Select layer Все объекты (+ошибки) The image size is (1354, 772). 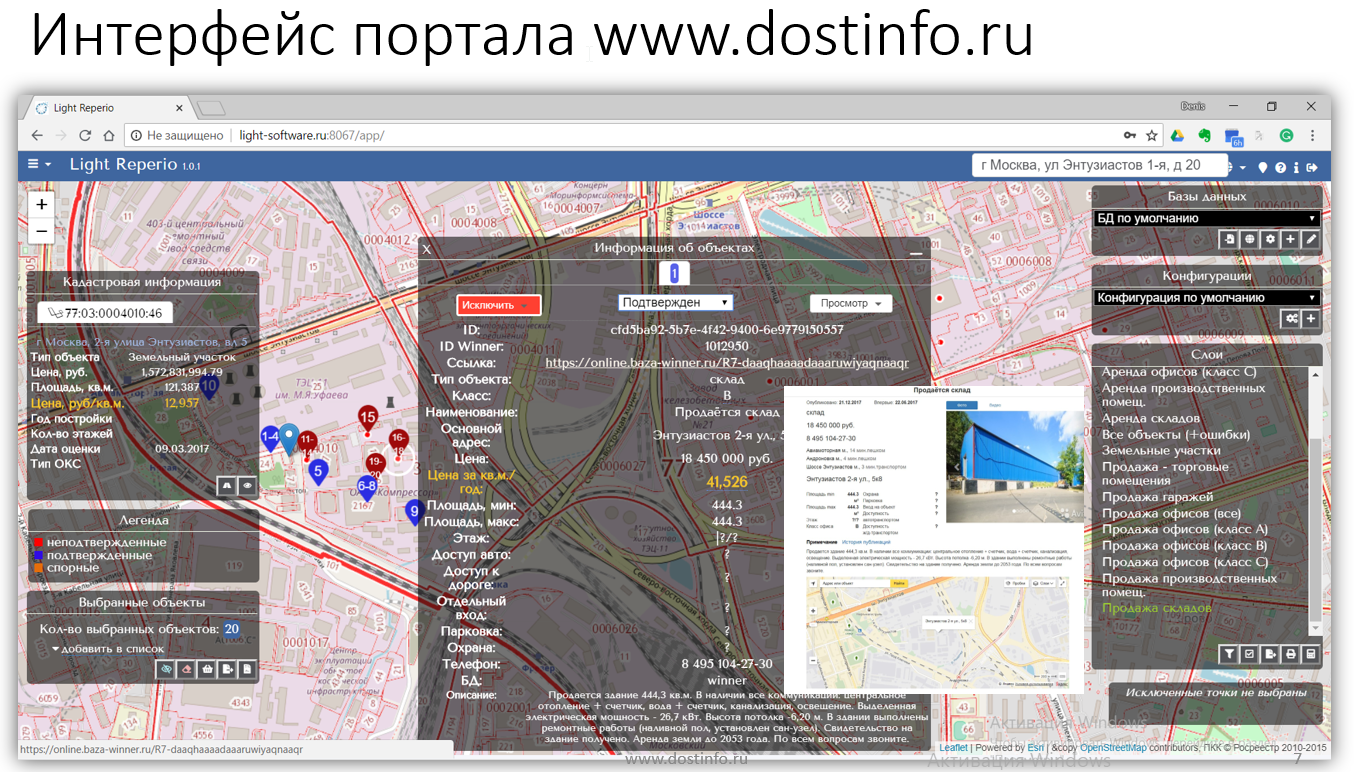tap(1176, 434)
